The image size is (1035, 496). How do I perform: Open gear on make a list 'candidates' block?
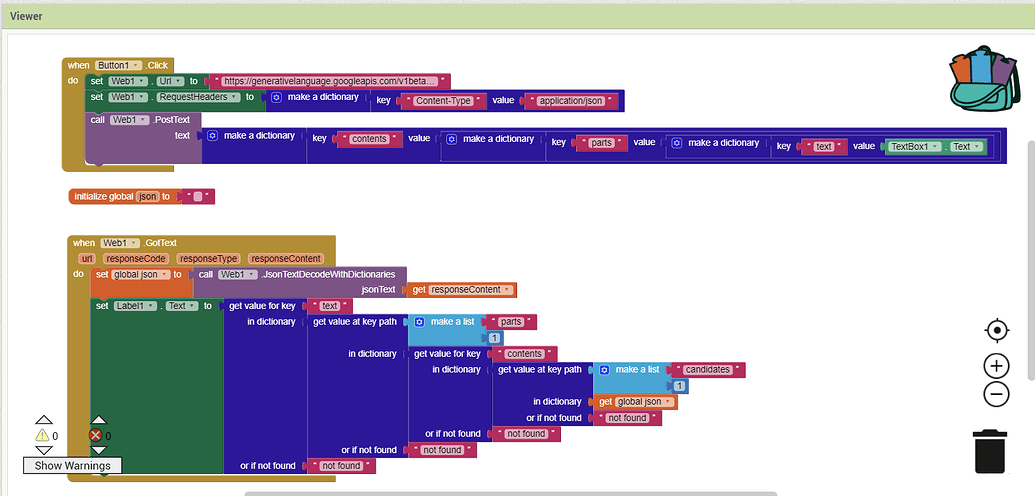tap(604, 370)
